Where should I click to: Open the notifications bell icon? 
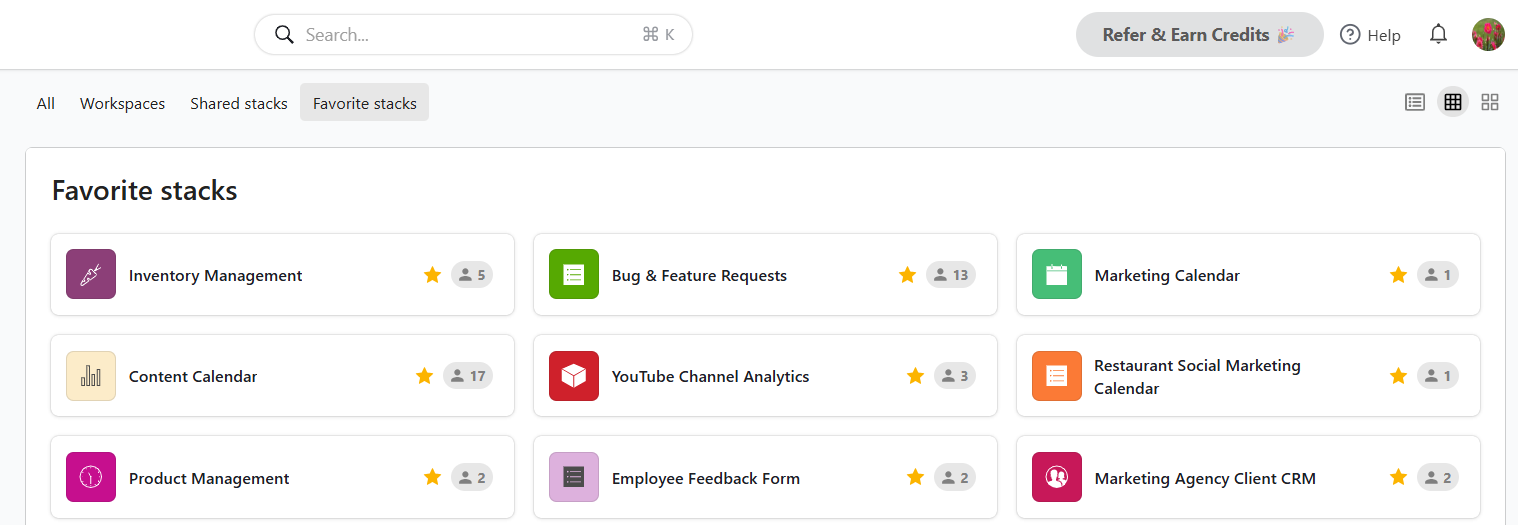click(x=1438, y=34)
